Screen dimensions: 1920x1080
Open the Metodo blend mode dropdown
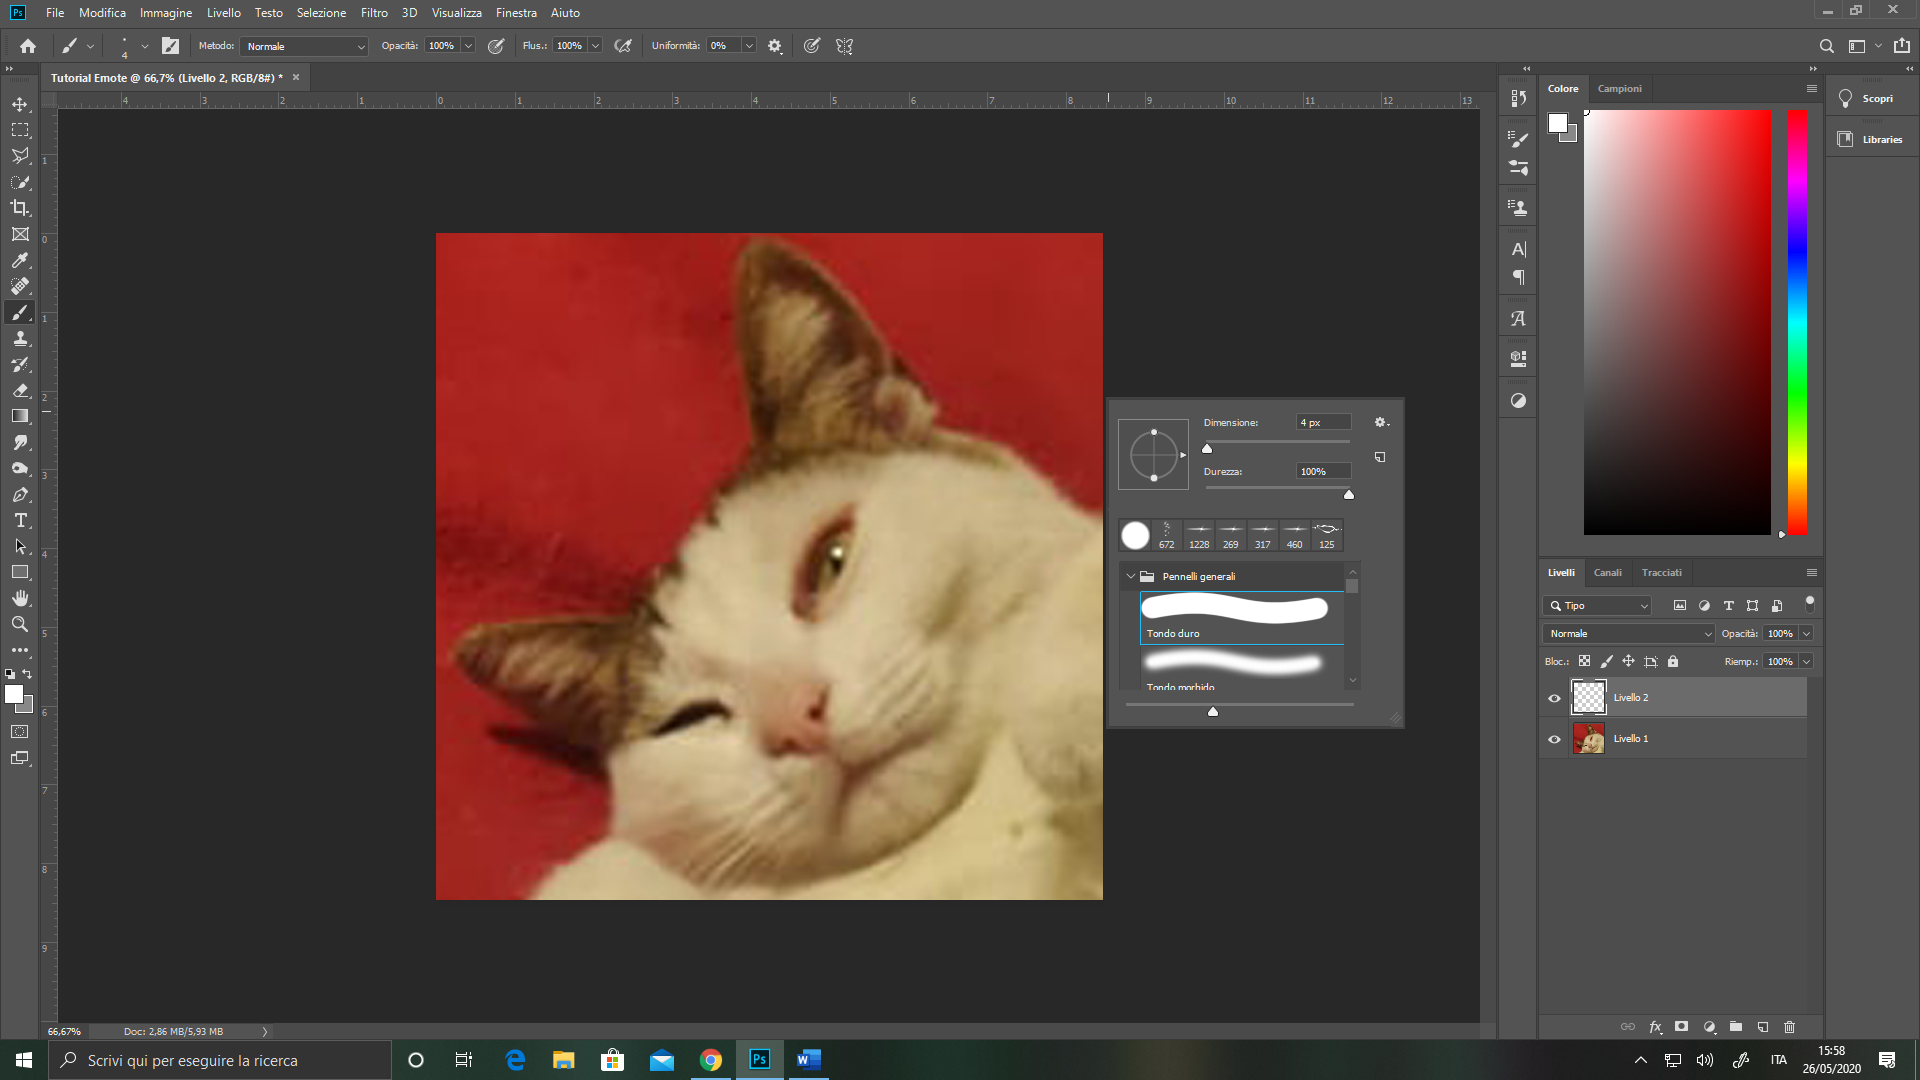point(304,46)
